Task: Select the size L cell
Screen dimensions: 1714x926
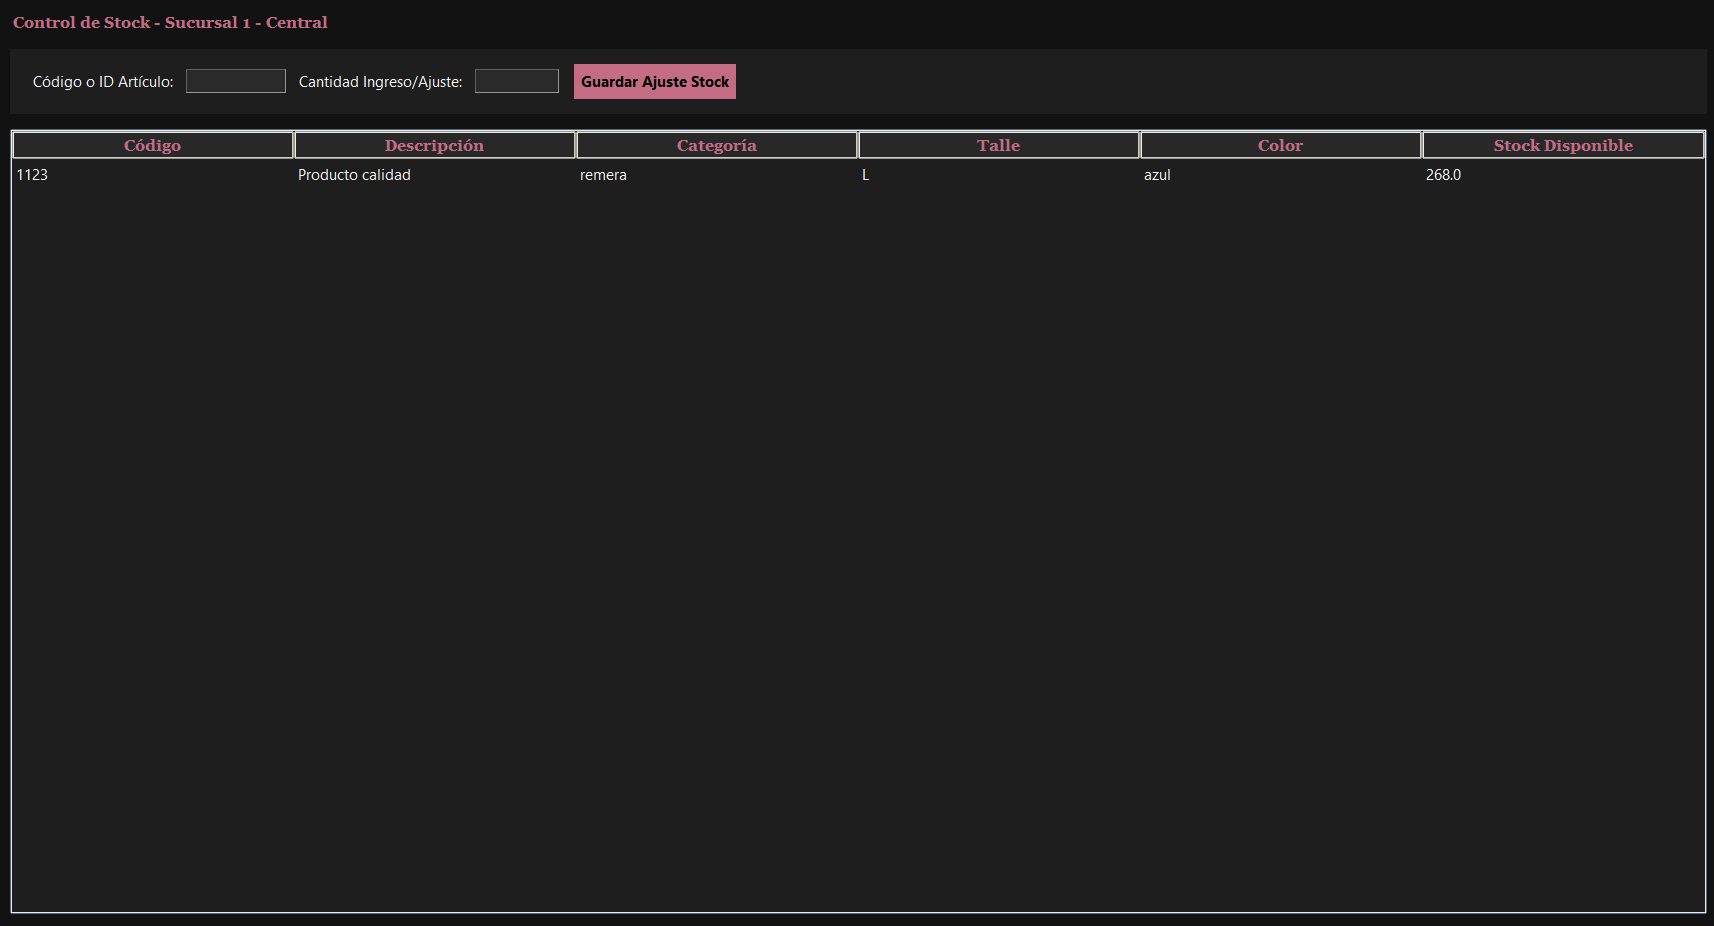Action: 999,175
